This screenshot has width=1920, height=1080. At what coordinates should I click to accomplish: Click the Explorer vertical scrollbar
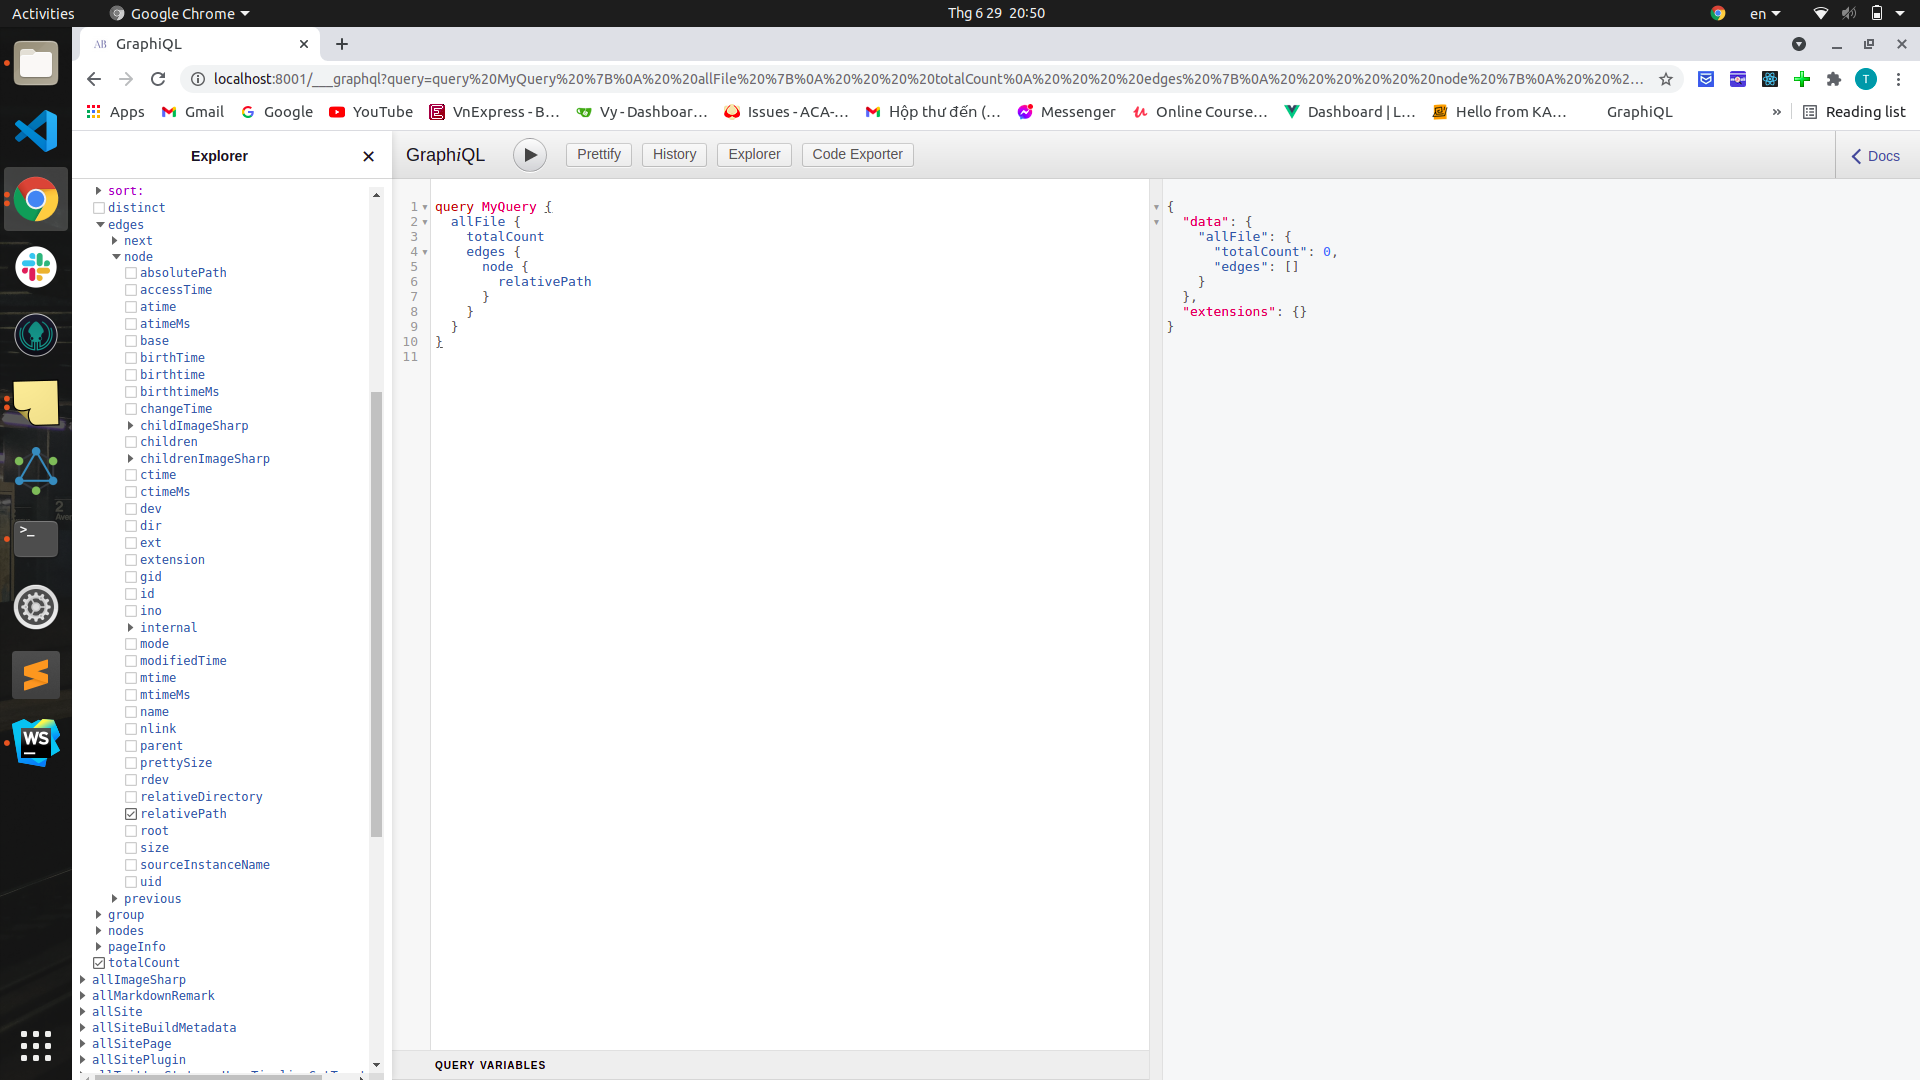(377, 614)
